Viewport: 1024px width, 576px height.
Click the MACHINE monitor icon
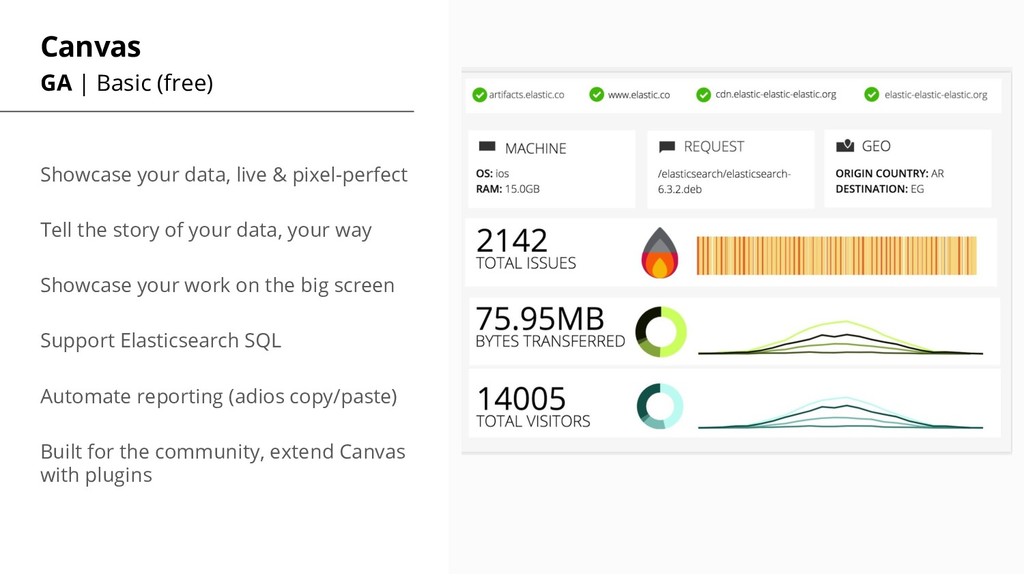pyautogui.click(x=487, y=146)
